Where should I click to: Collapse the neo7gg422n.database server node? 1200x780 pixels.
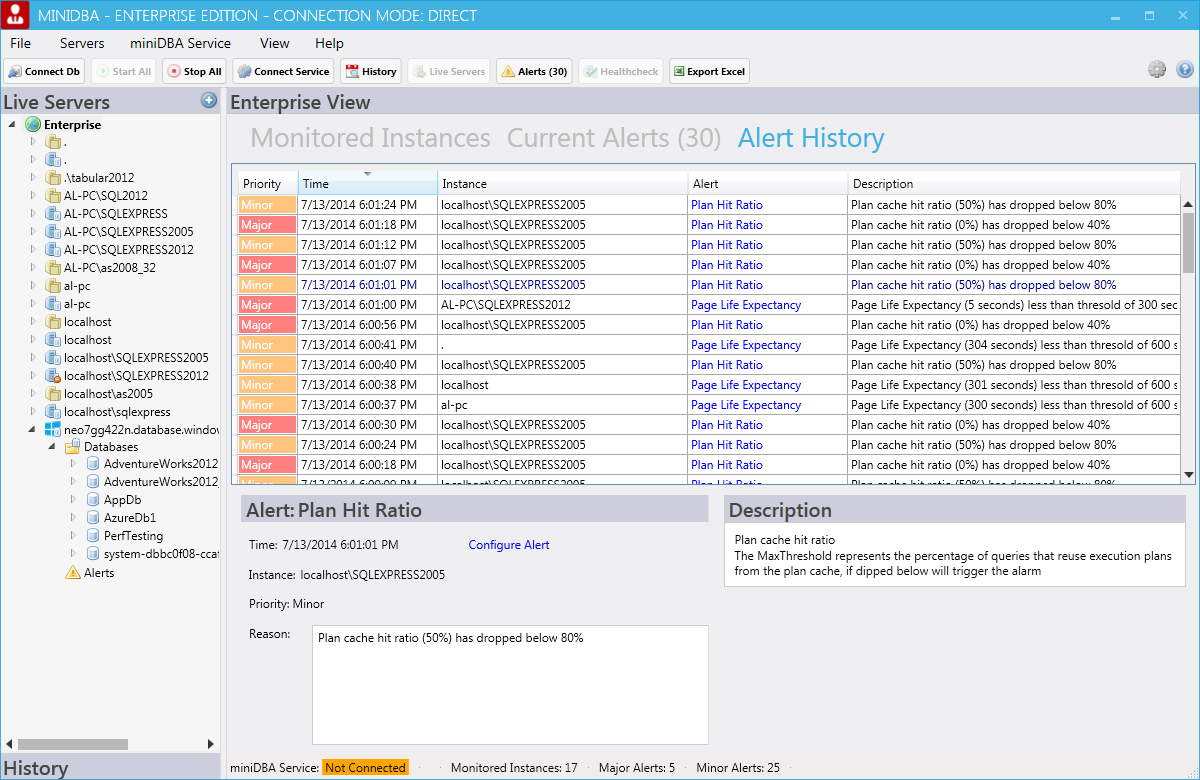pos(32,429)
